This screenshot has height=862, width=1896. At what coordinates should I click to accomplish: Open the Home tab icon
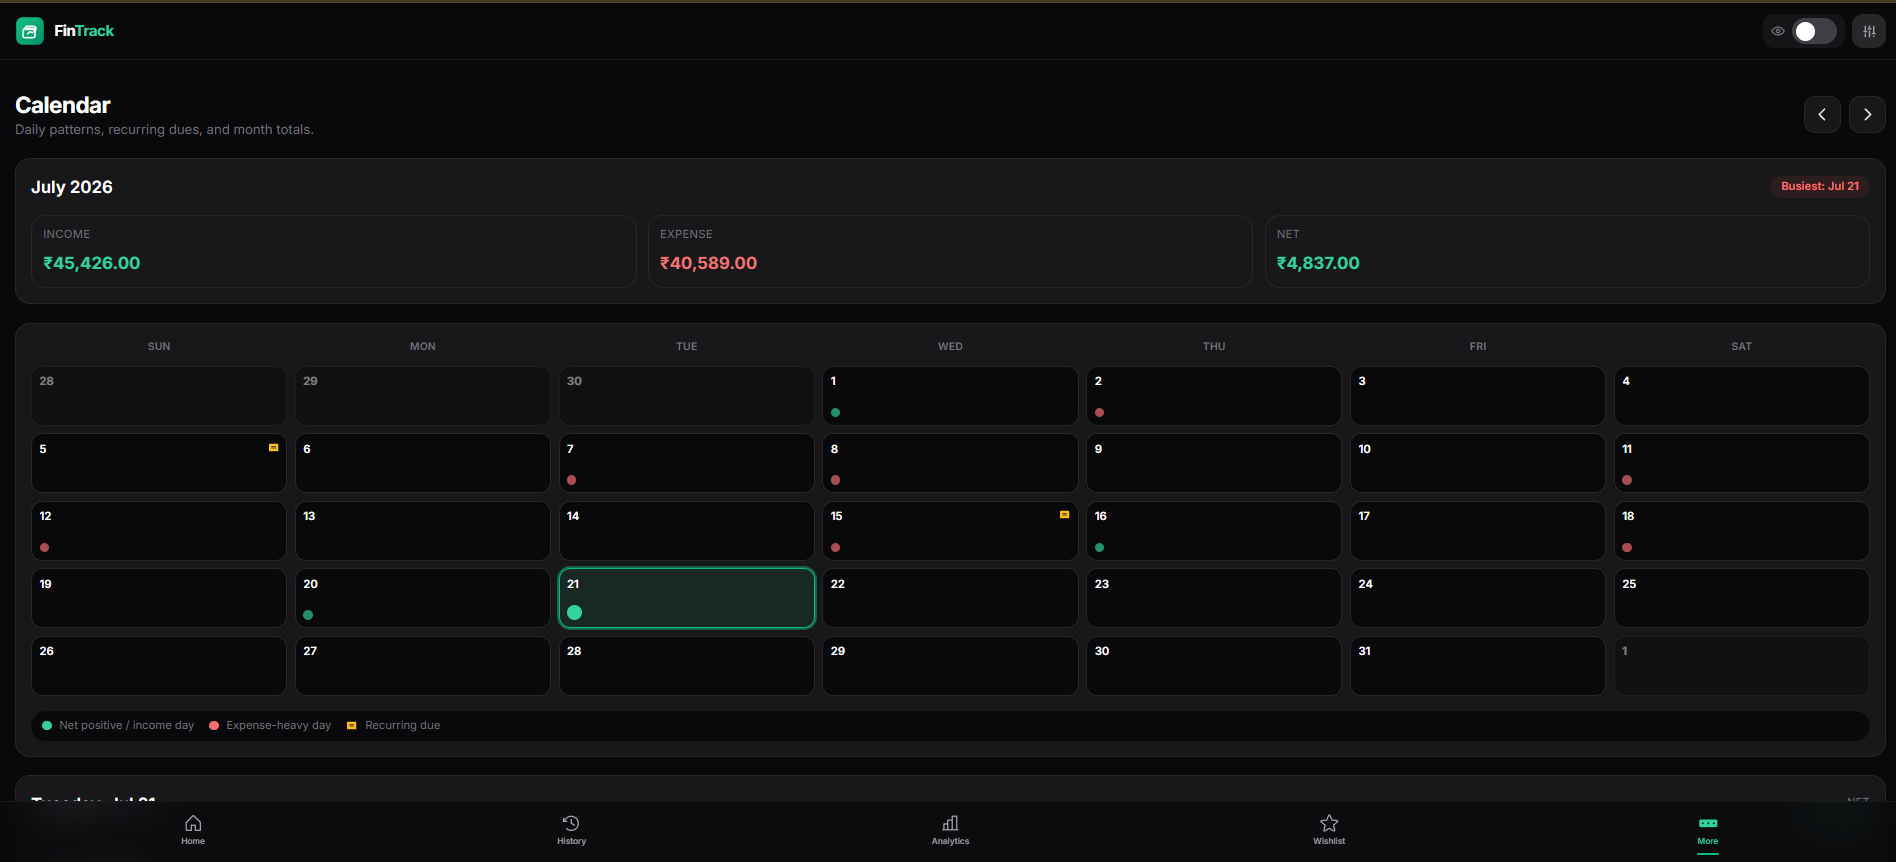point(193,823)
